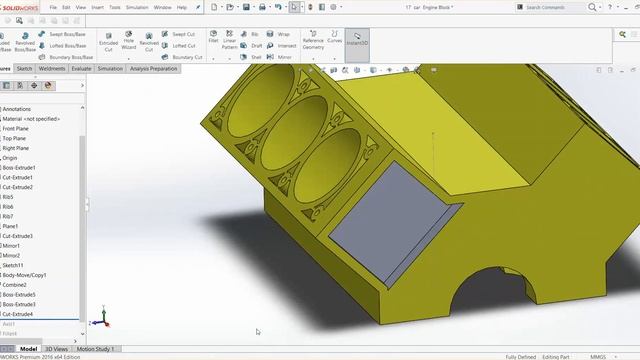Screen dimensions: 640x360
Task: Open the Analysis Preparation tab
Action: (153, 69)
